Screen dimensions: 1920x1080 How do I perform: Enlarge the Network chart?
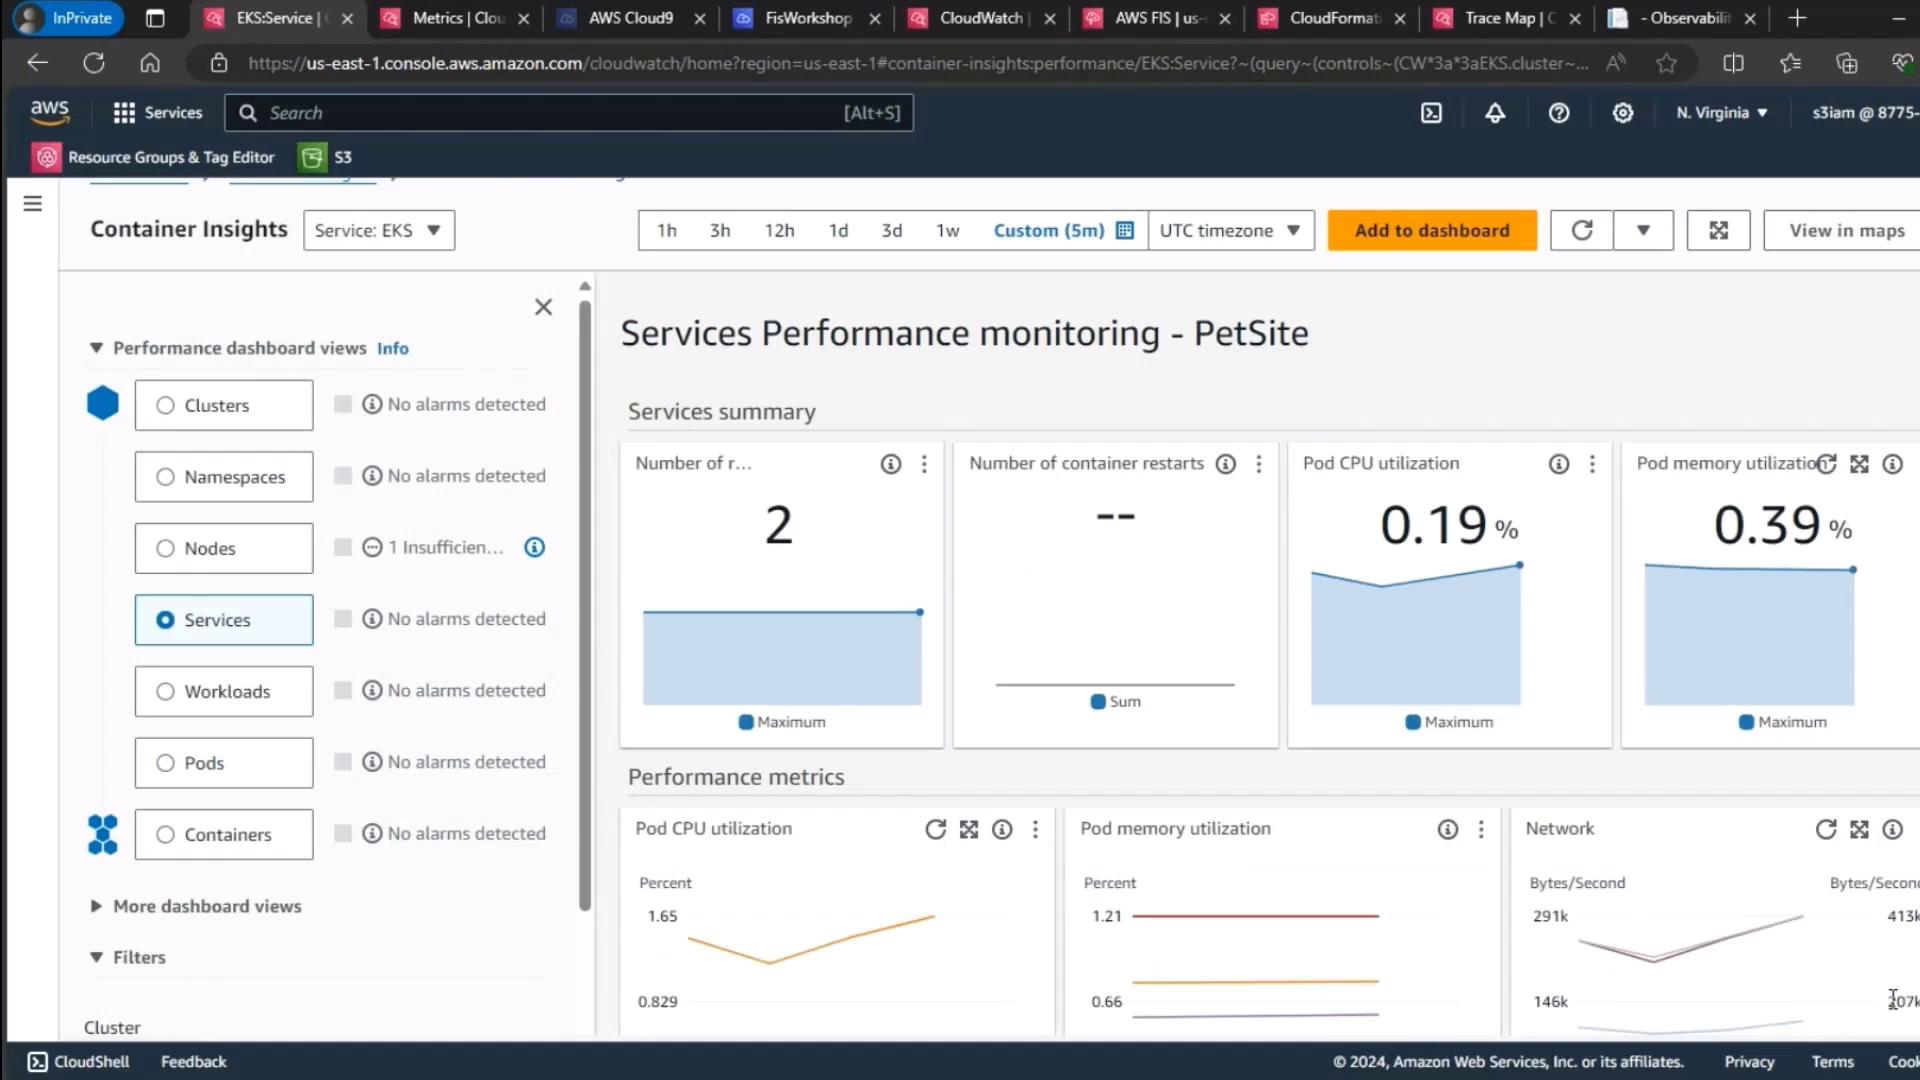point(1859,829)
